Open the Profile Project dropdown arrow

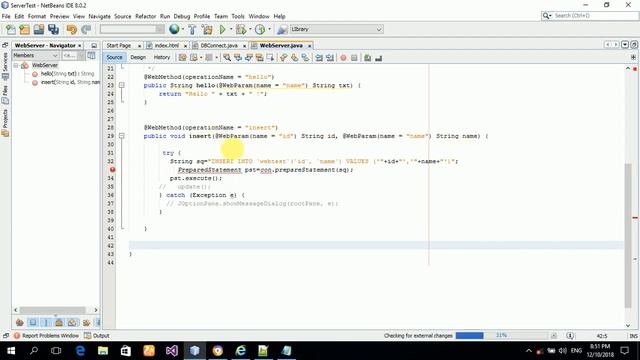[x=269, y=29]
